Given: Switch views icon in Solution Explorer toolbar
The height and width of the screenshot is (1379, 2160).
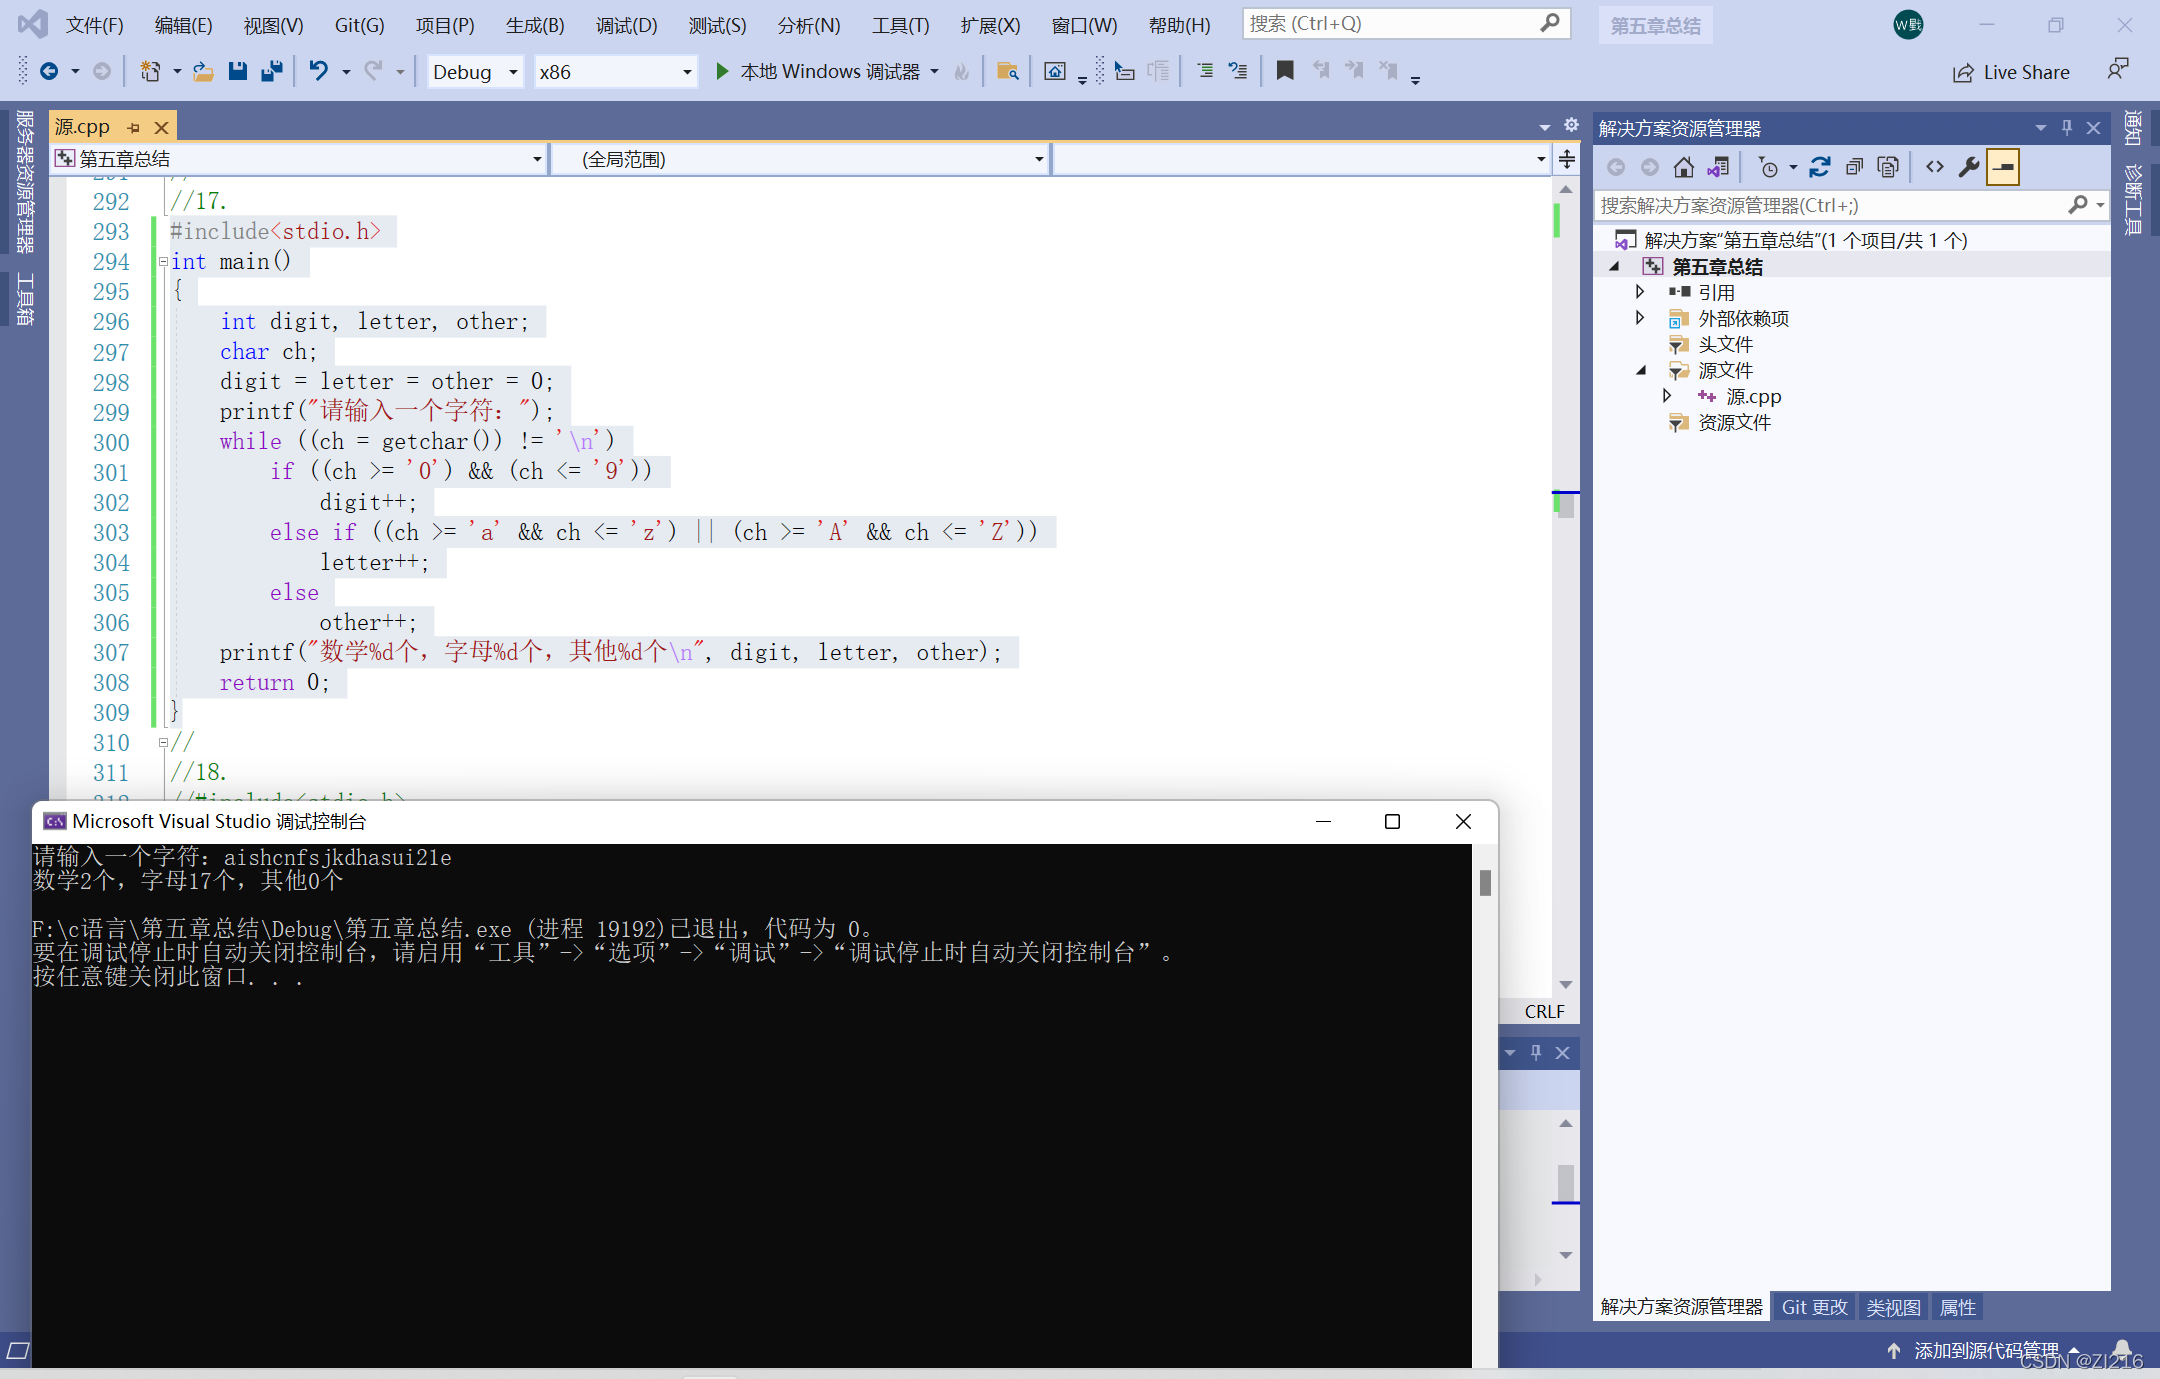Looking at the screenshot, I should pos(1719,167).
